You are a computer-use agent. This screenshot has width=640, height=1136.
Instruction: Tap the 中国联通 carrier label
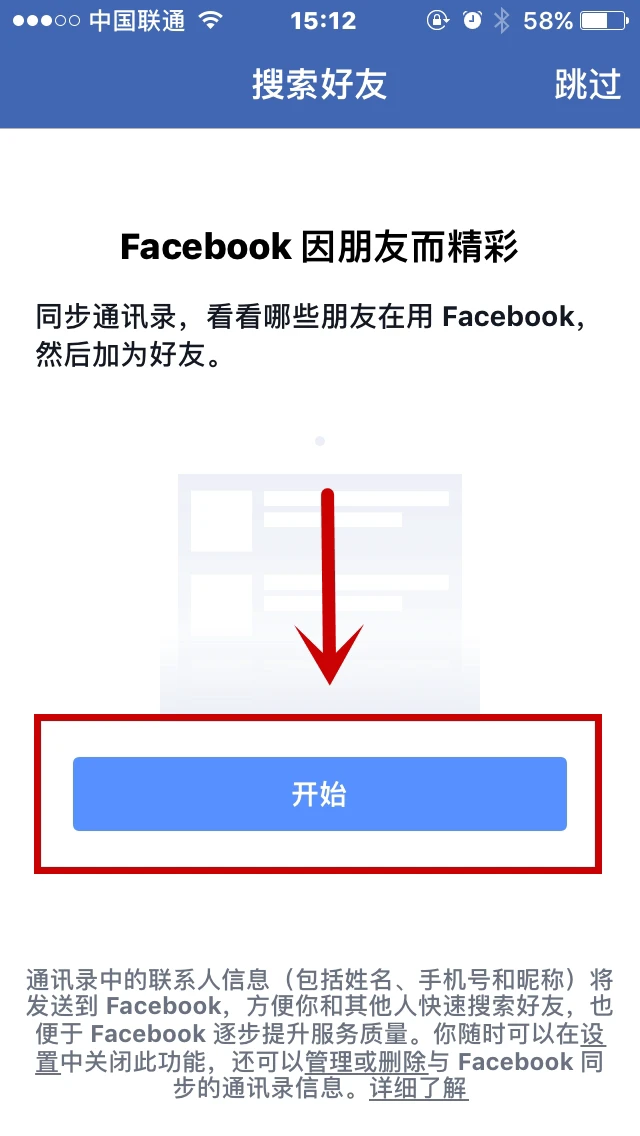pyautogui.click(x=137, y=20)
